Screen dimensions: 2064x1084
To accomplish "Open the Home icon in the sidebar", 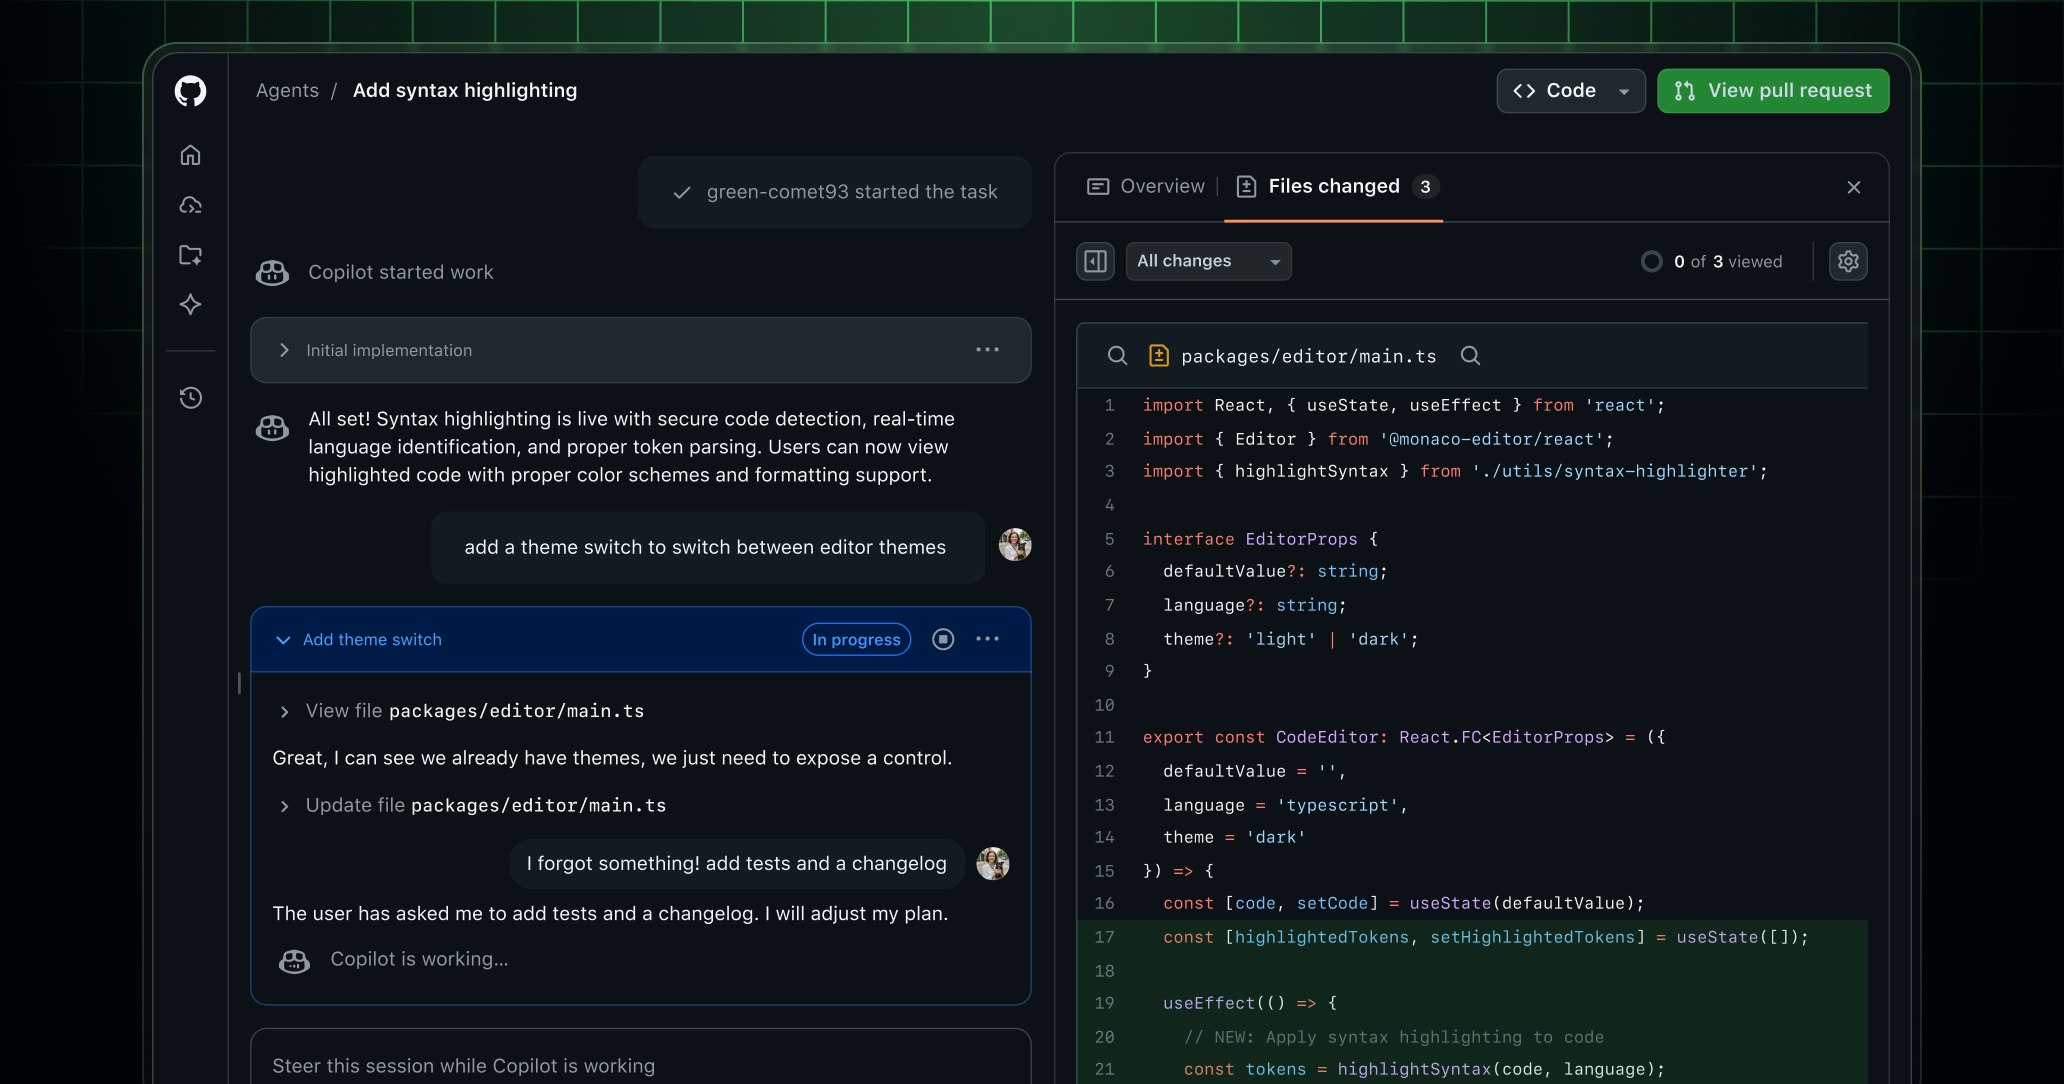I will coord(190,155).
